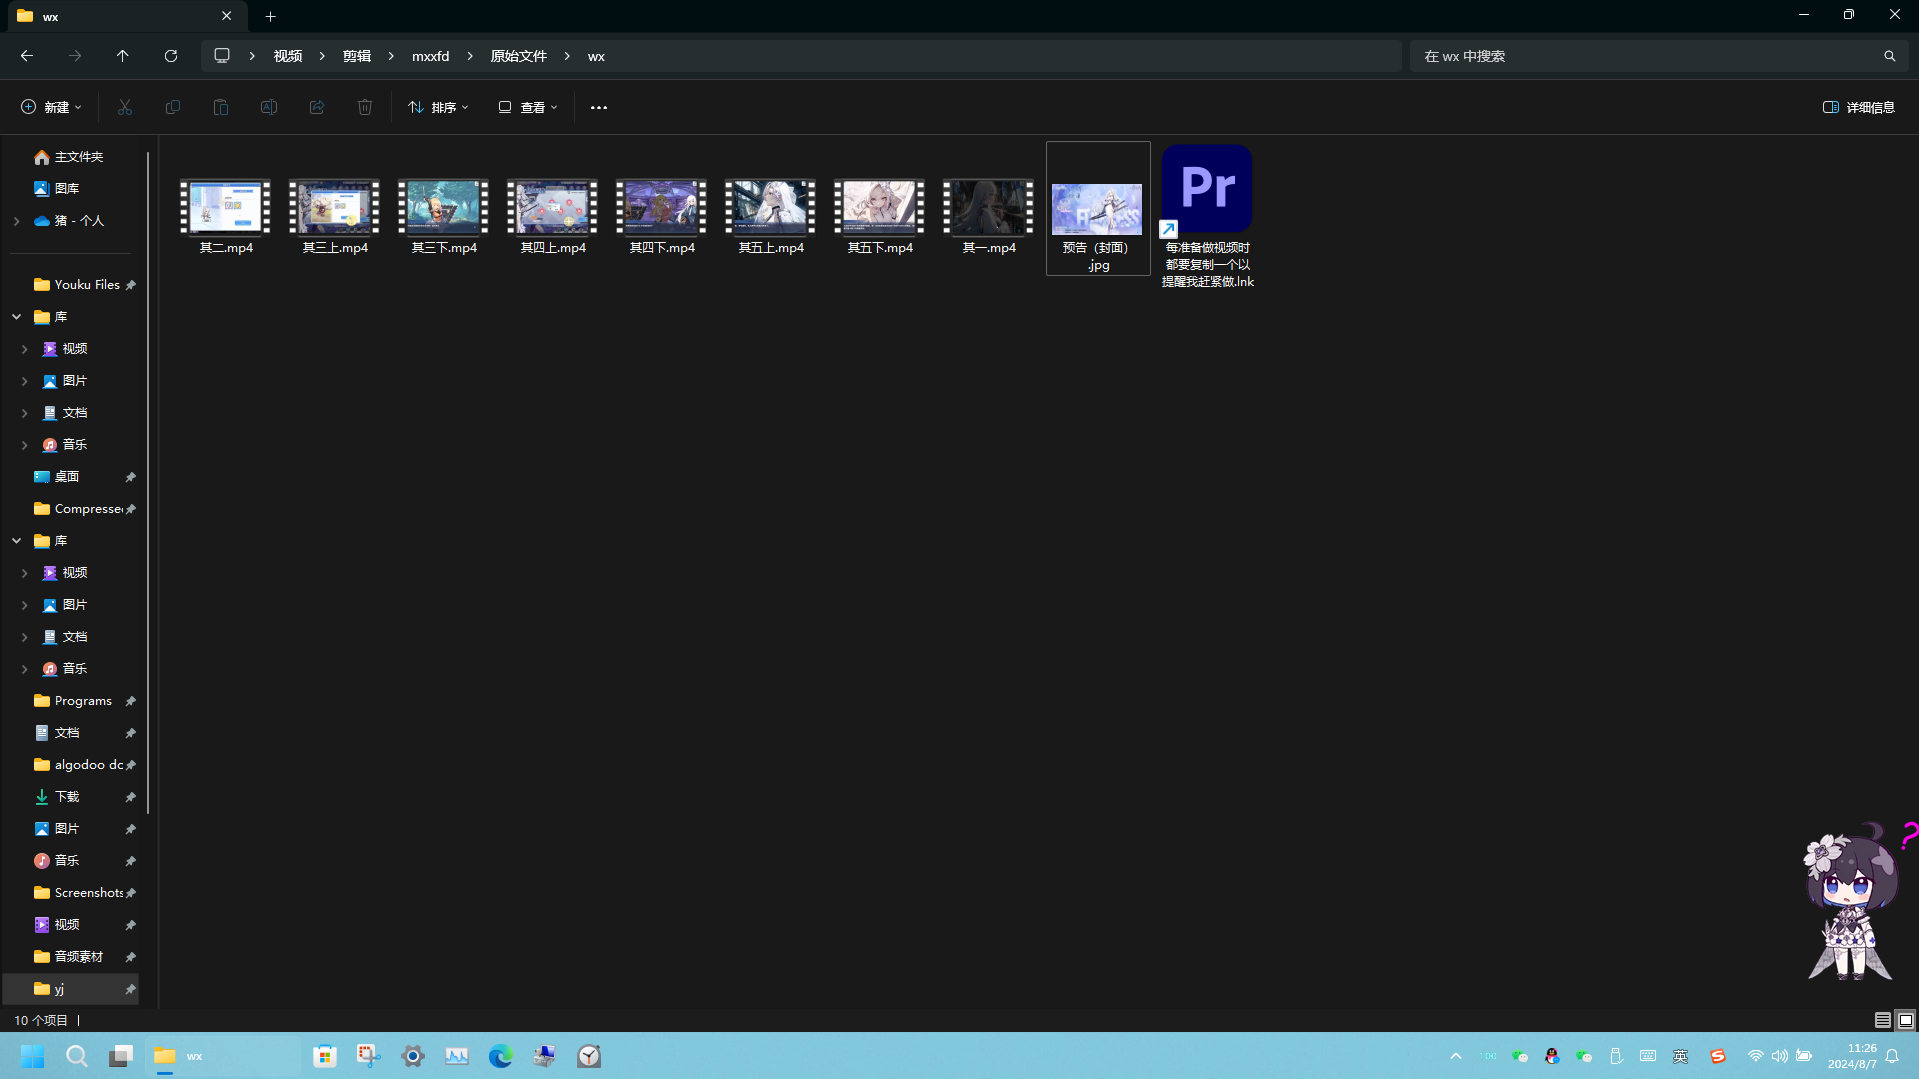Select the 其五下.mp4 video
Screen dimensions: 1919x1079
[880, 217]
